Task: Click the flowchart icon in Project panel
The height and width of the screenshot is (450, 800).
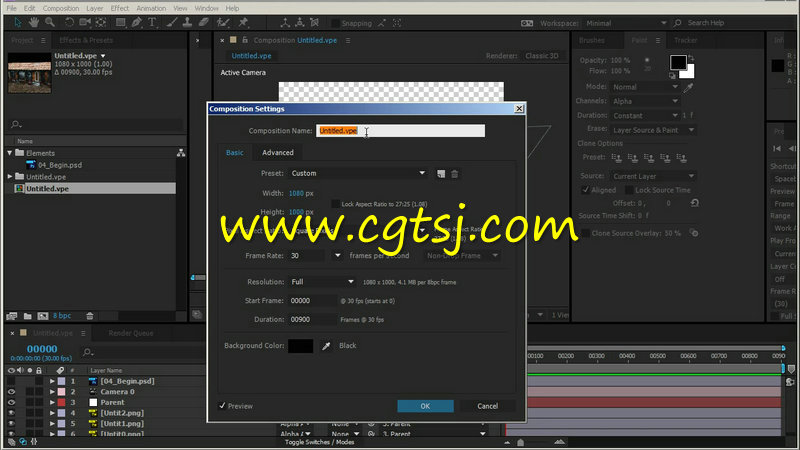Action: click(181, 153)
